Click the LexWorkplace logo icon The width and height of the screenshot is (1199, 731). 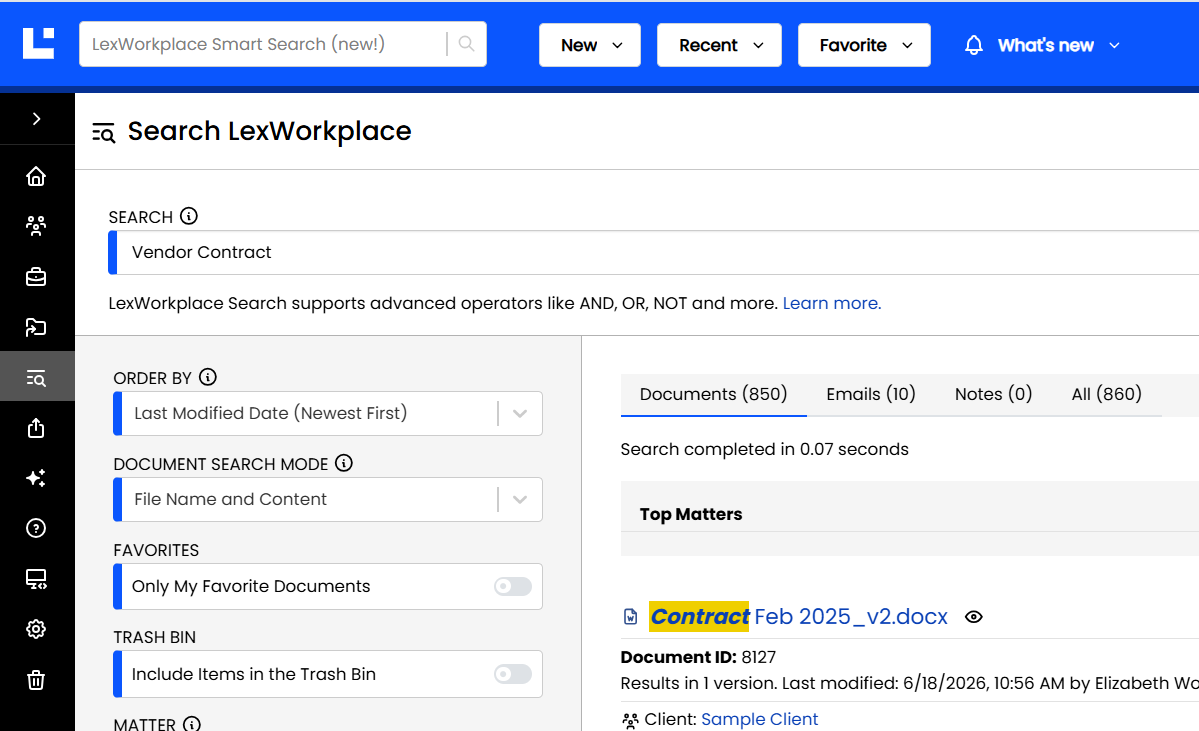pos(38,43)
